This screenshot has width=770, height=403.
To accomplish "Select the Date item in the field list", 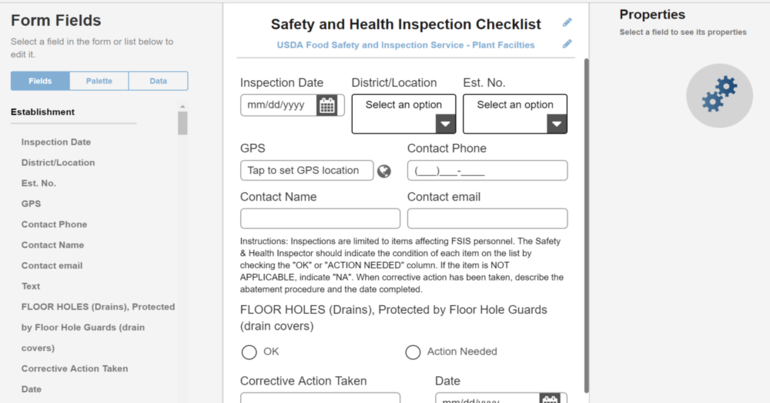I will 31,389.
